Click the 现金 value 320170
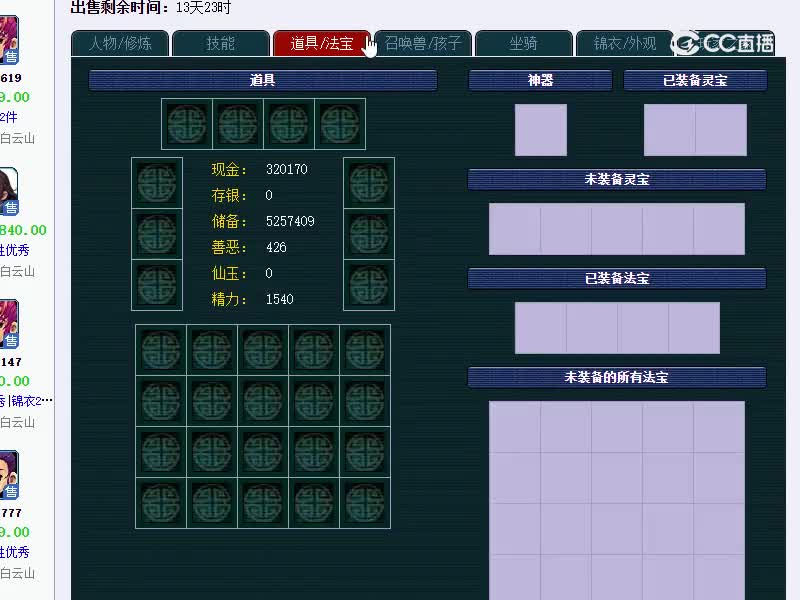Viewport: 800px width, 600px height. (x=287, y=169)
